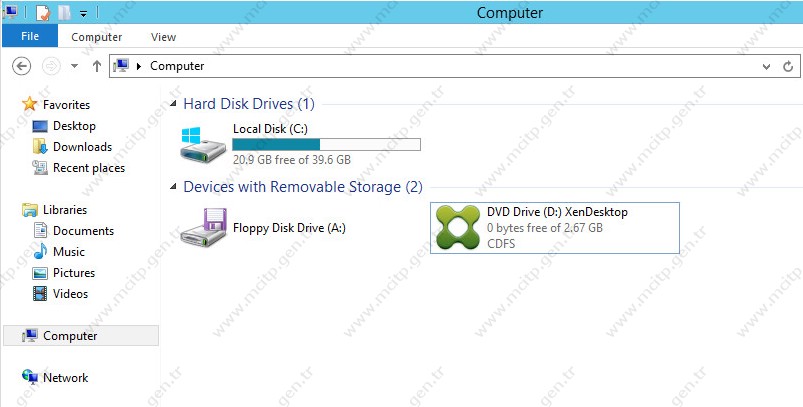Image resolution: width=803 pixels, height=407 pixels.
Task: Collapse the Hard Disk Drives group
Action: [x=173, y=104]
